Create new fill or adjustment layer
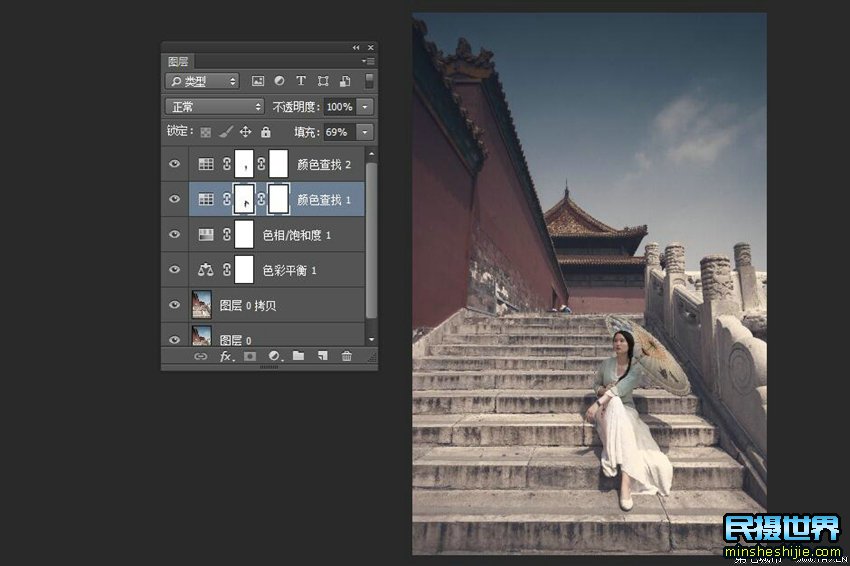Image resolution: width=850 pixels, height=566 pixels. [275, 356]
